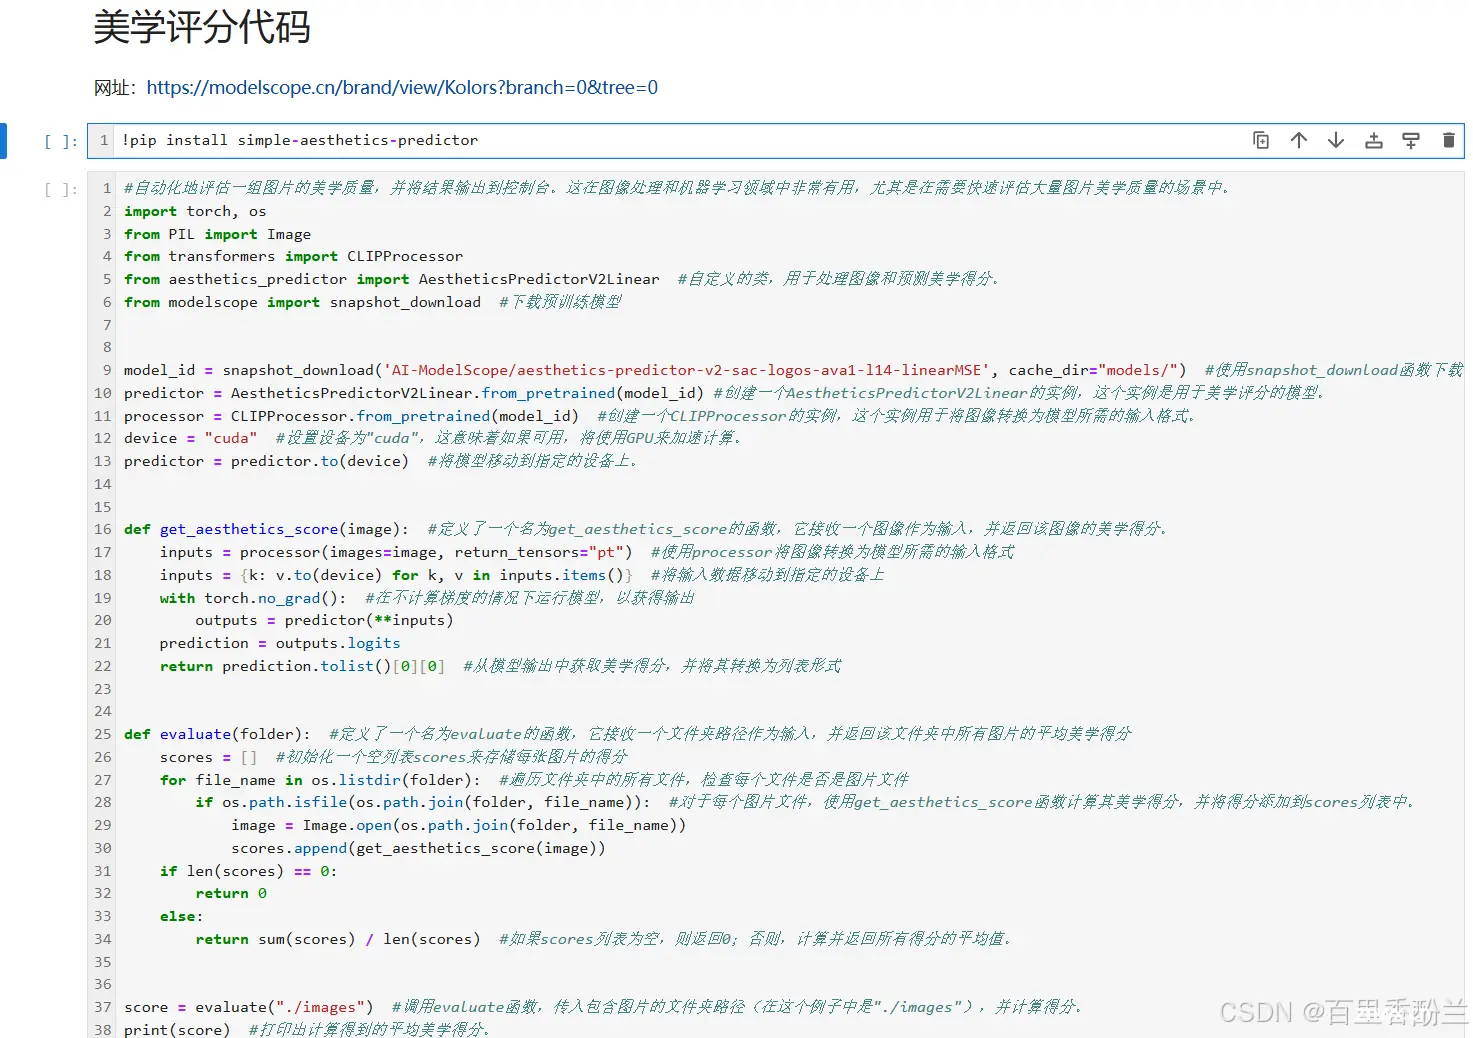The height and width of the screenshot is (1038, 1473).
Task: Click the 美学评分代码 heading
Action: [x=202, y=26]
